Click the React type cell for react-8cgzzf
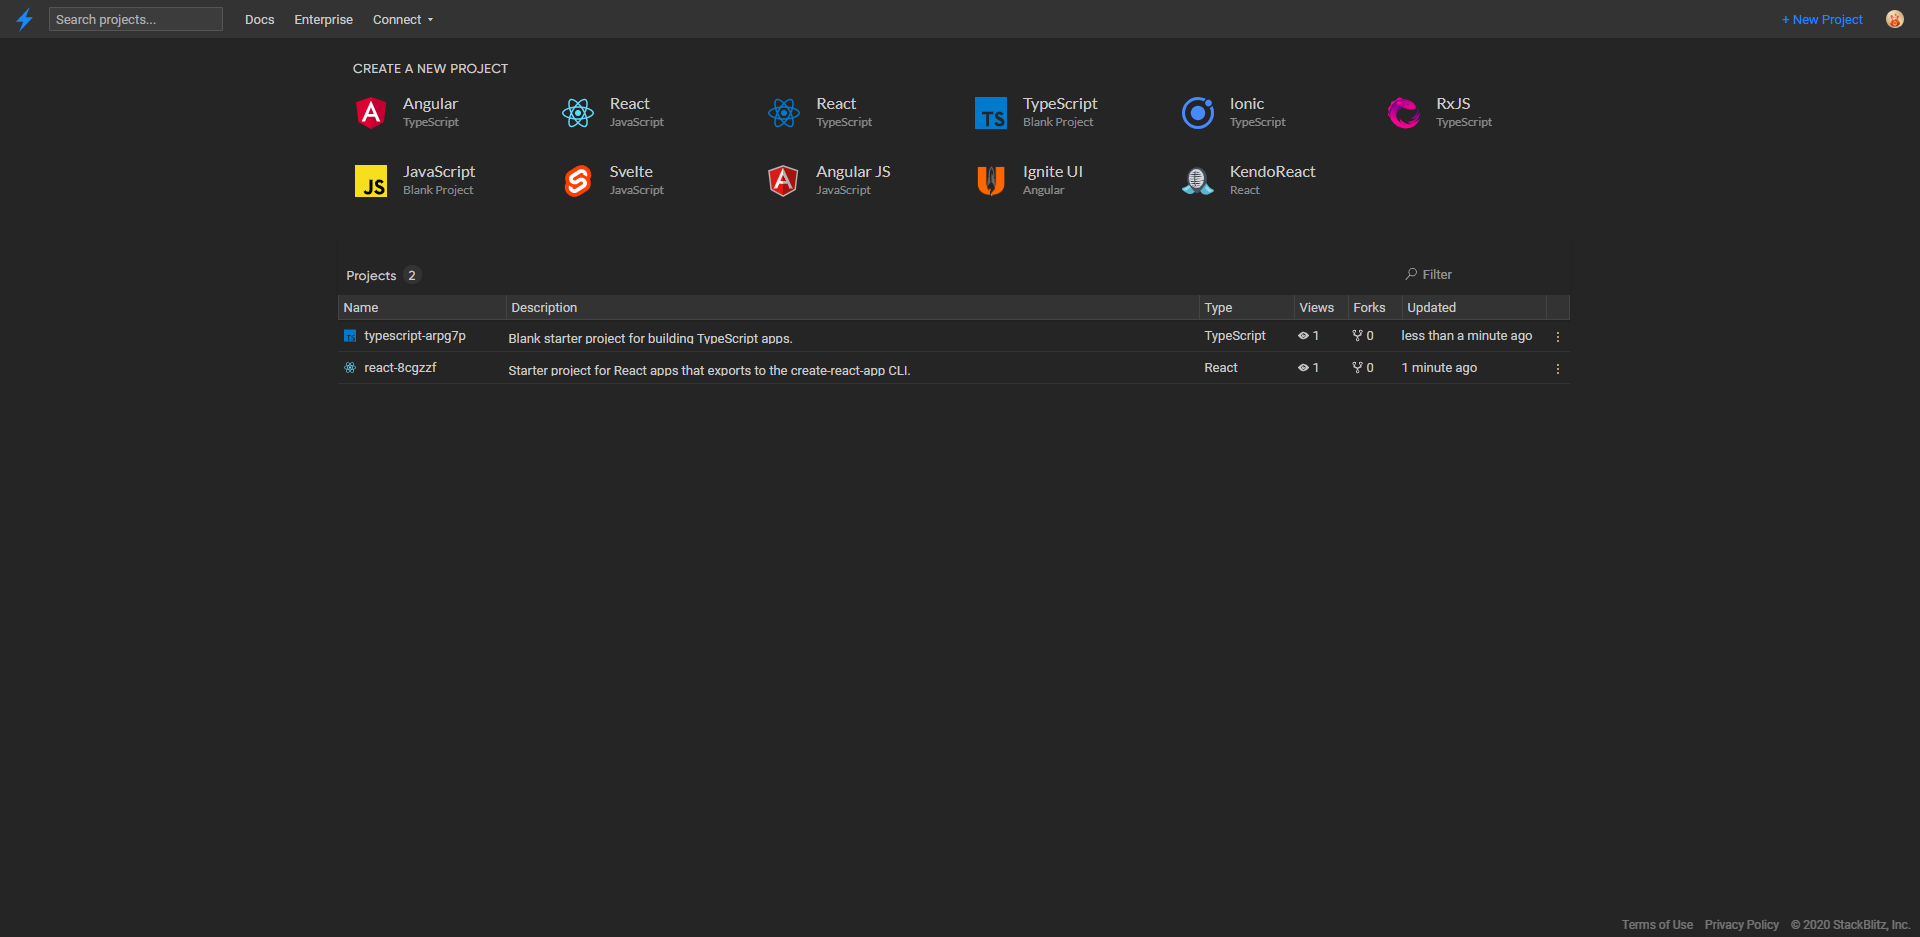The image size is (1920, 937). click(x=1221, y=368)
